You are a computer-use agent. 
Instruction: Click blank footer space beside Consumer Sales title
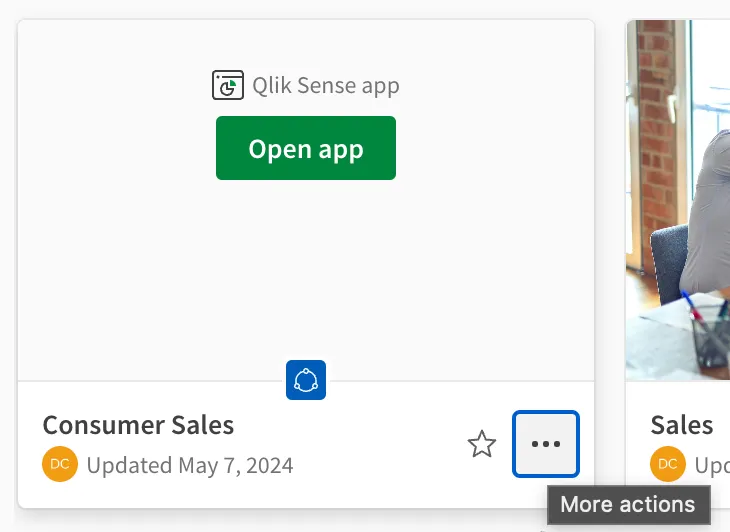tap(350, 425)
